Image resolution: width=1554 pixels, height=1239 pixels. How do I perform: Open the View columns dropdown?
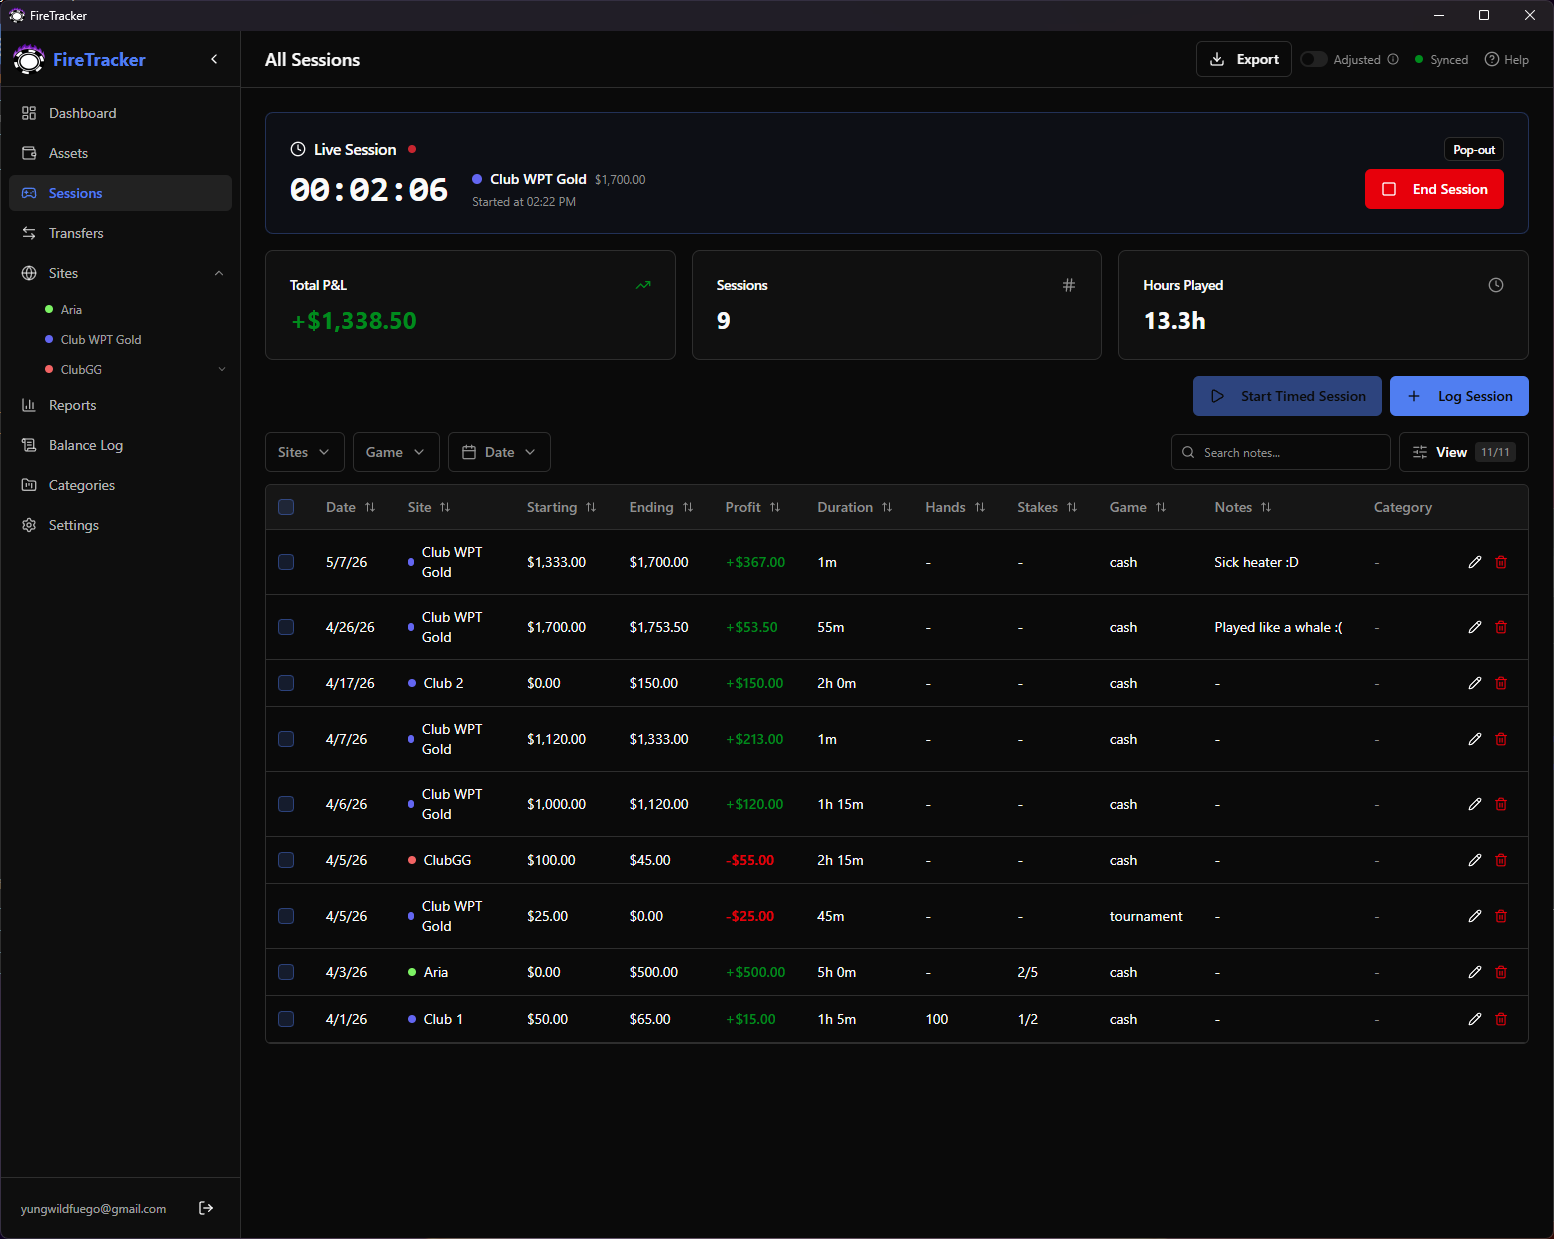[1463, 452]
